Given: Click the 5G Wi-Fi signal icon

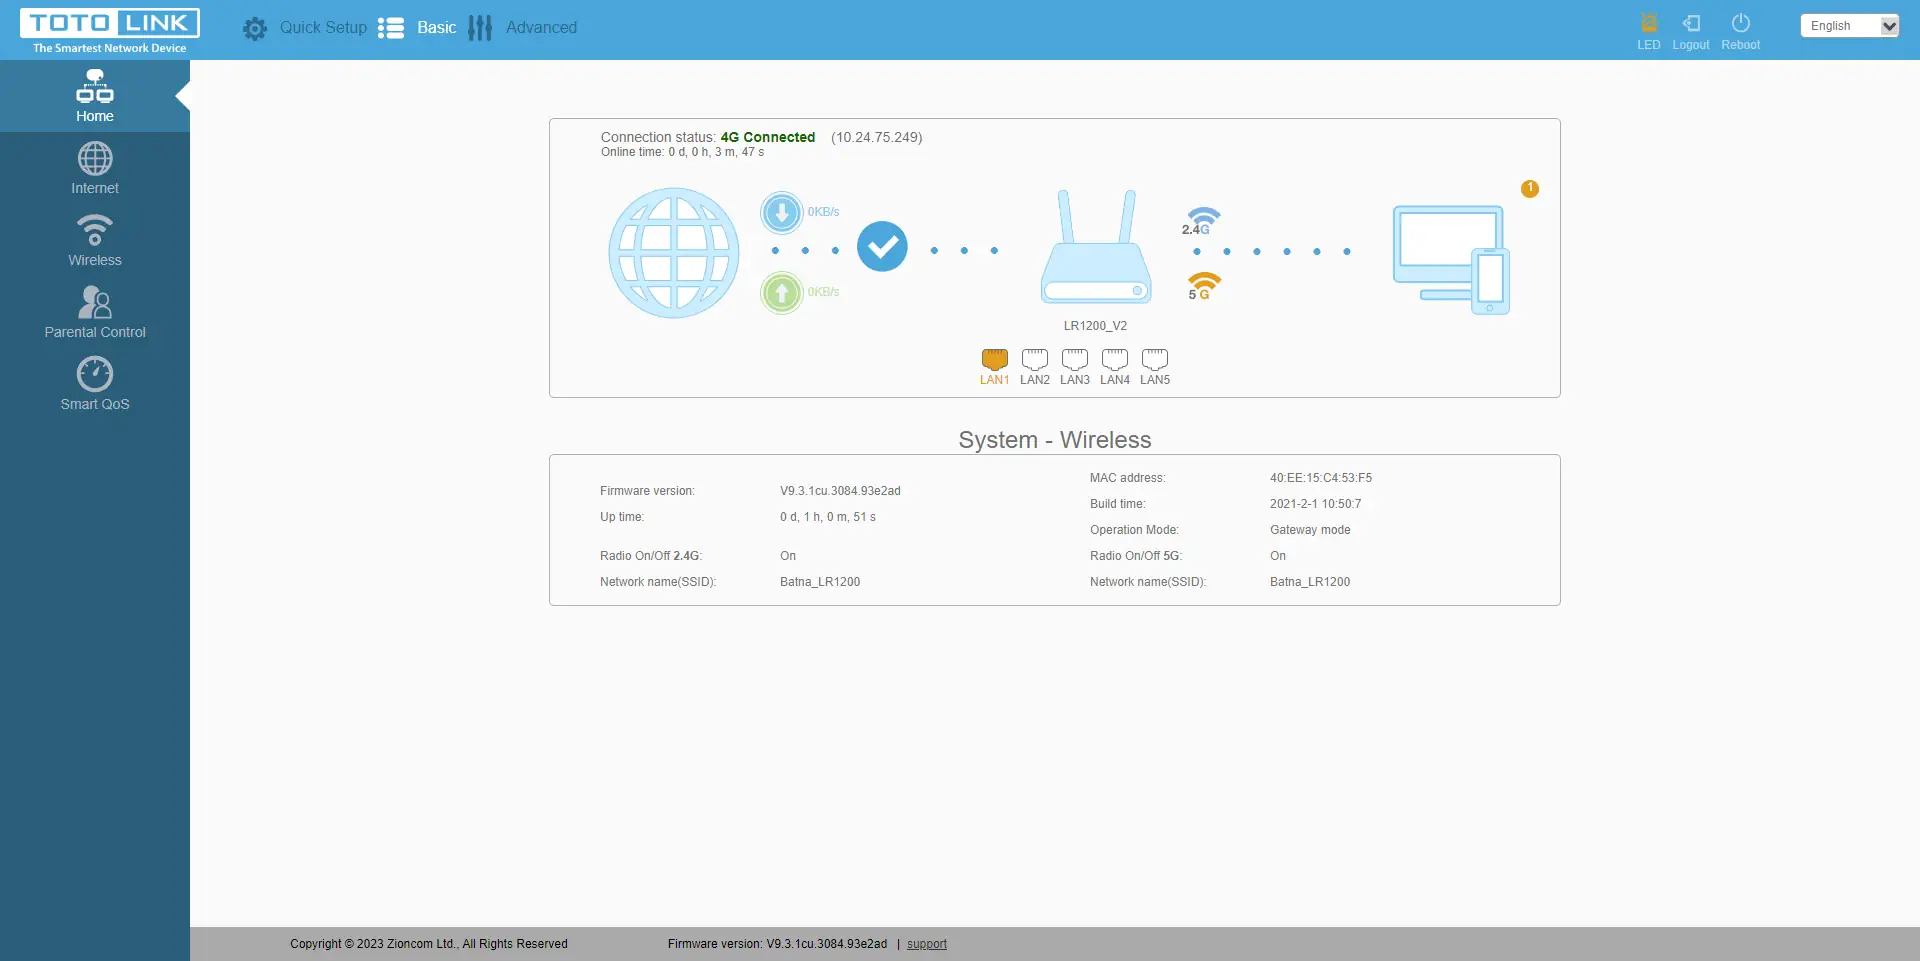Looking at the screenshot, I should 1203,286.
